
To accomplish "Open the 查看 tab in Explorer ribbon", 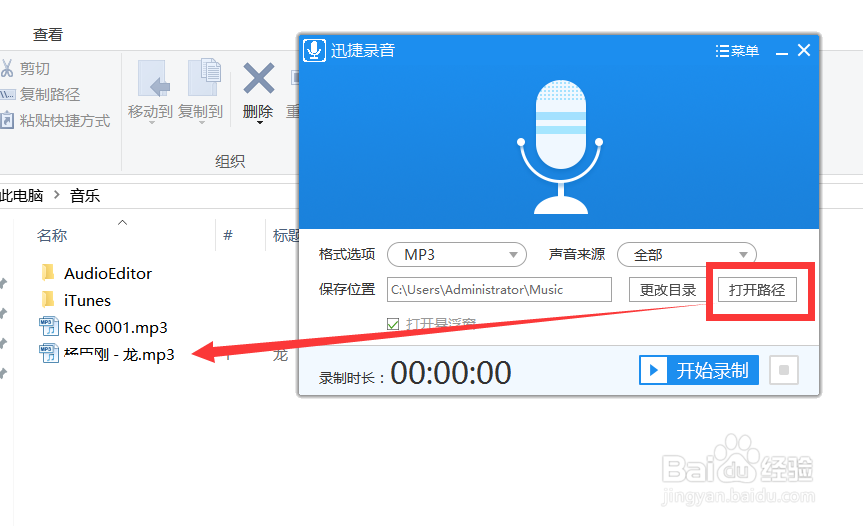I will pyautogui.click(x=48, y=35).
